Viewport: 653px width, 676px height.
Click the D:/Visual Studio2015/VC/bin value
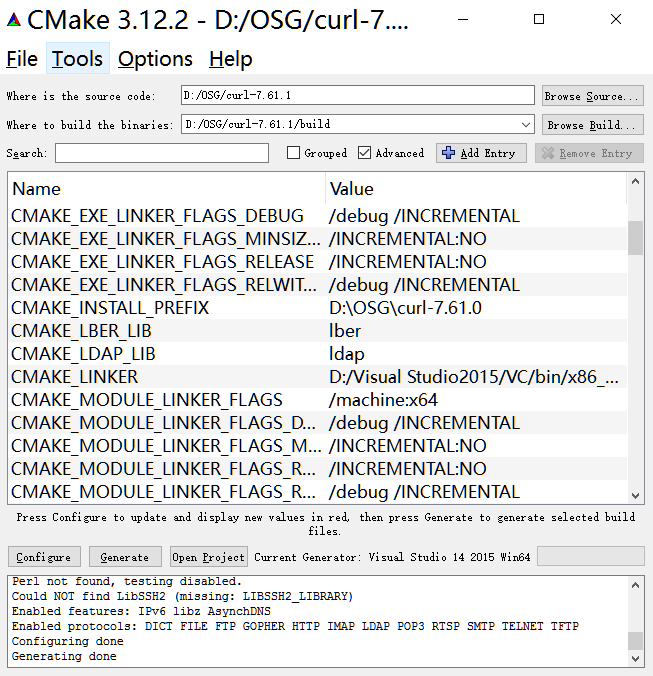[x=474, y=377]
